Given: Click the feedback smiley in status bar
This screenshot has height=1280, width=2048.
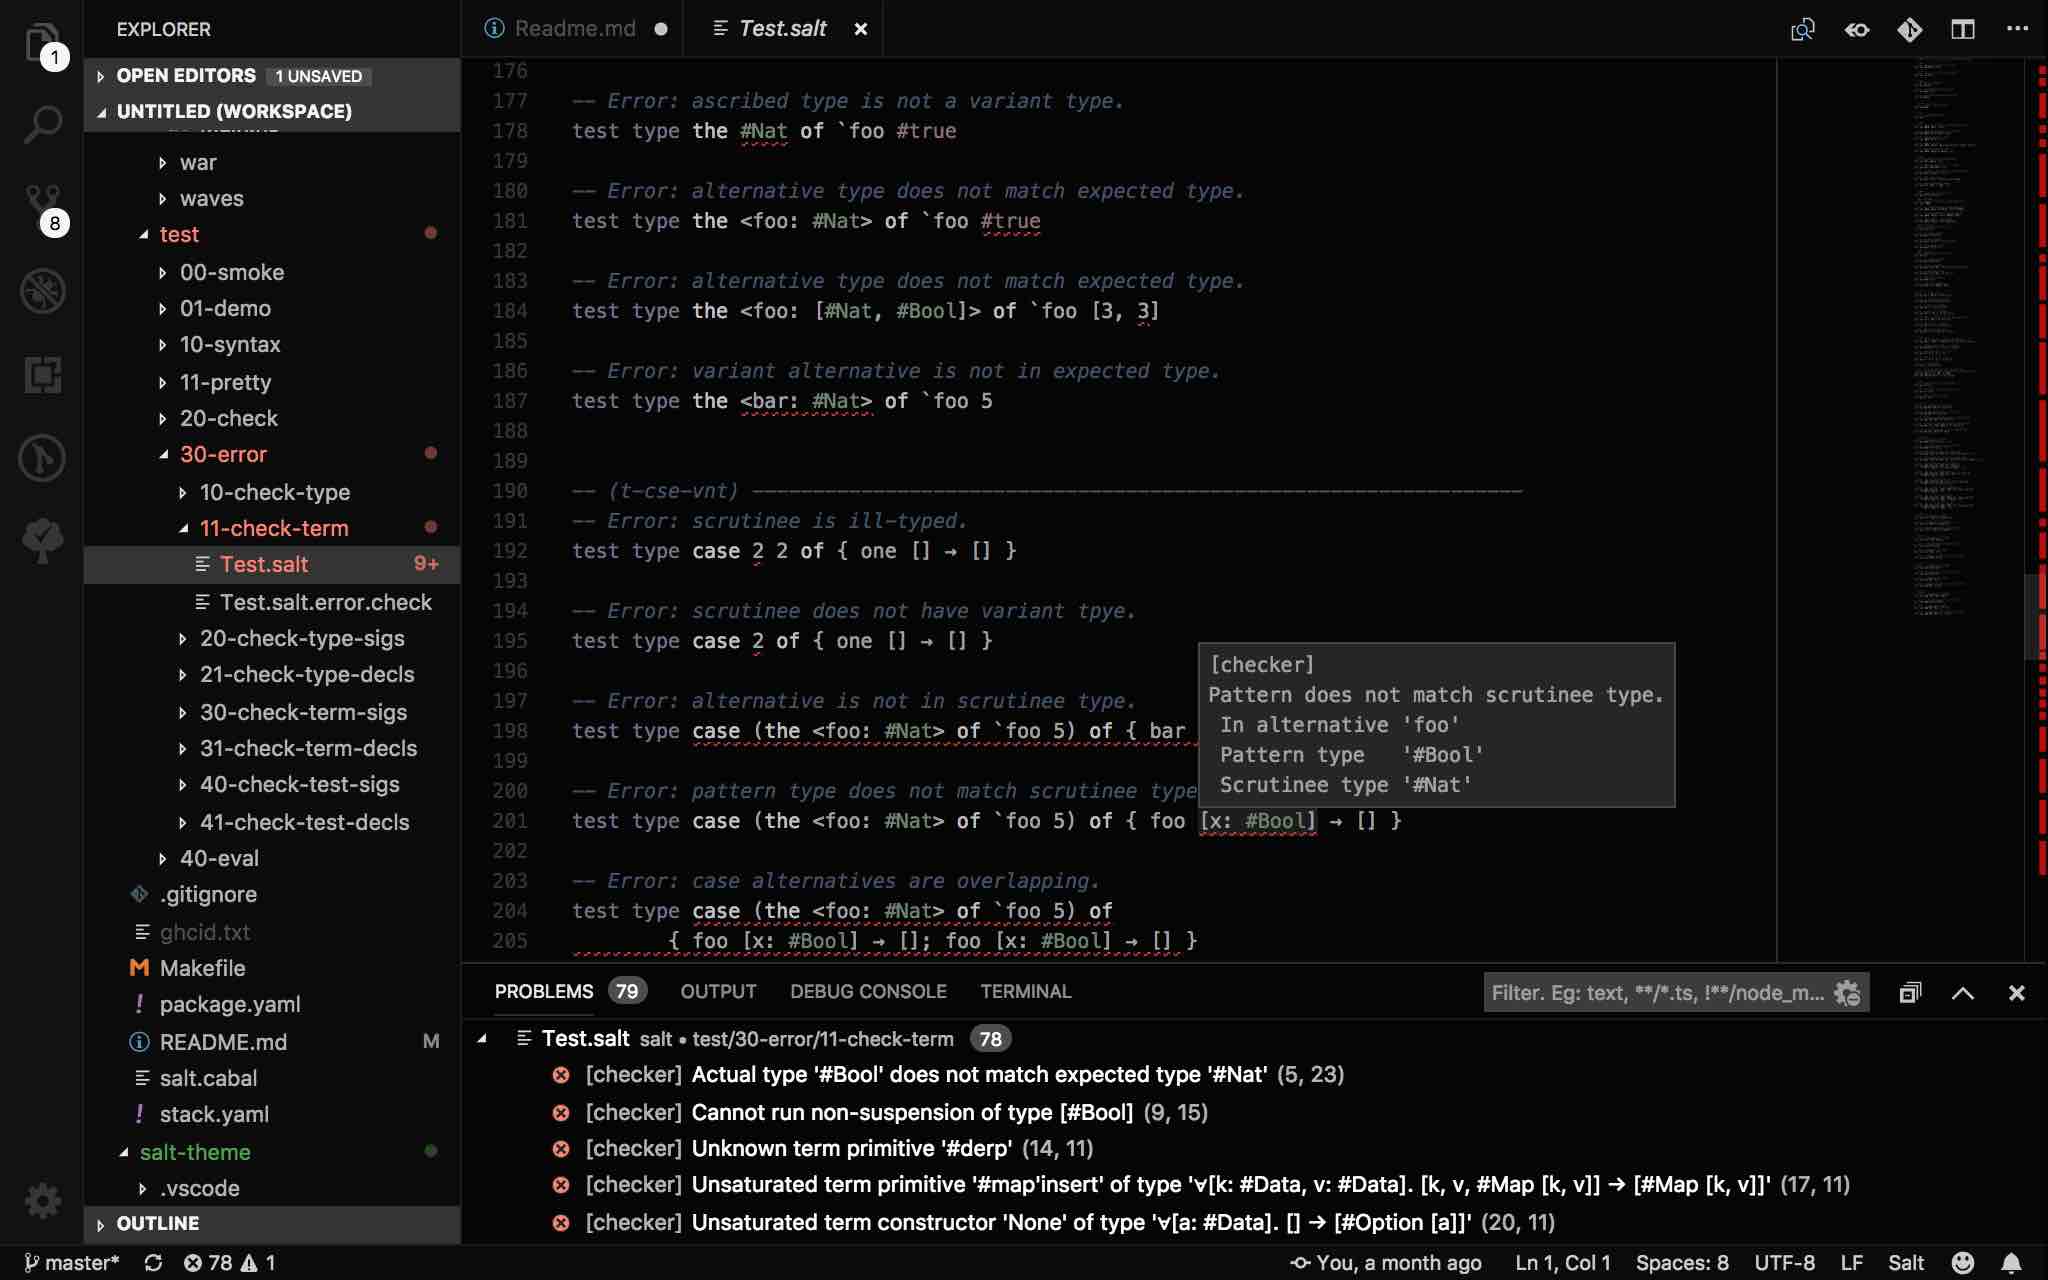Looking at the screenshot, I should point(1963,1262).
